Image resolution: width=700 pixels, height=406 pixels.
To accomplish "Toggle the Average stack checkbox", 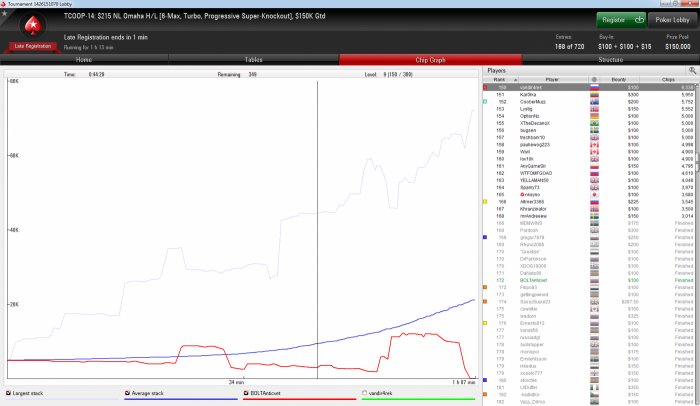I will (127, 393).
